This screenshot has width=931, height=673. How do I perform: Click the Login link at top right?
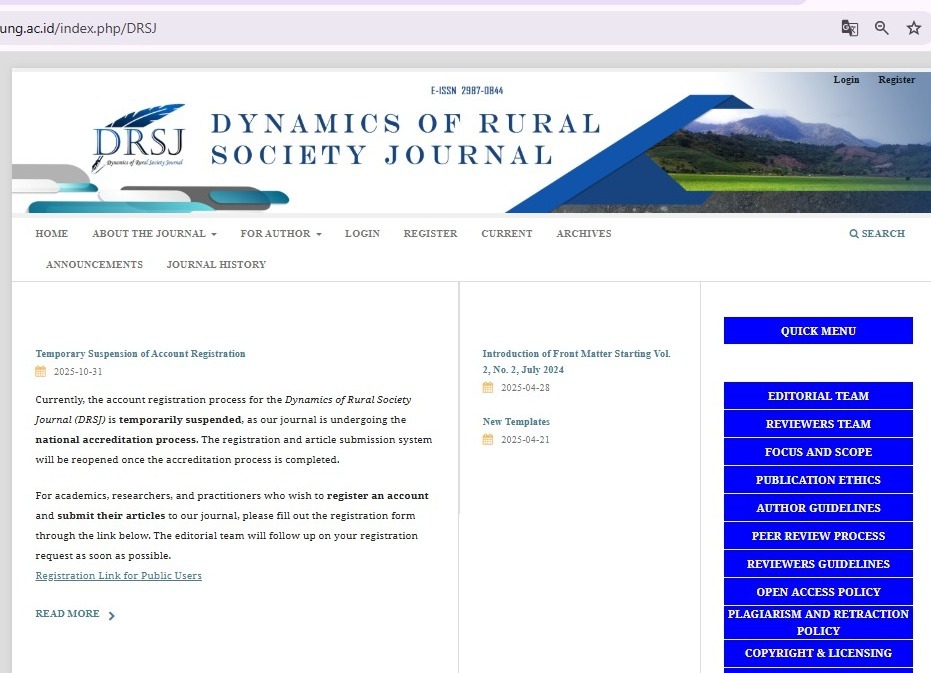(x=846, y=80)
